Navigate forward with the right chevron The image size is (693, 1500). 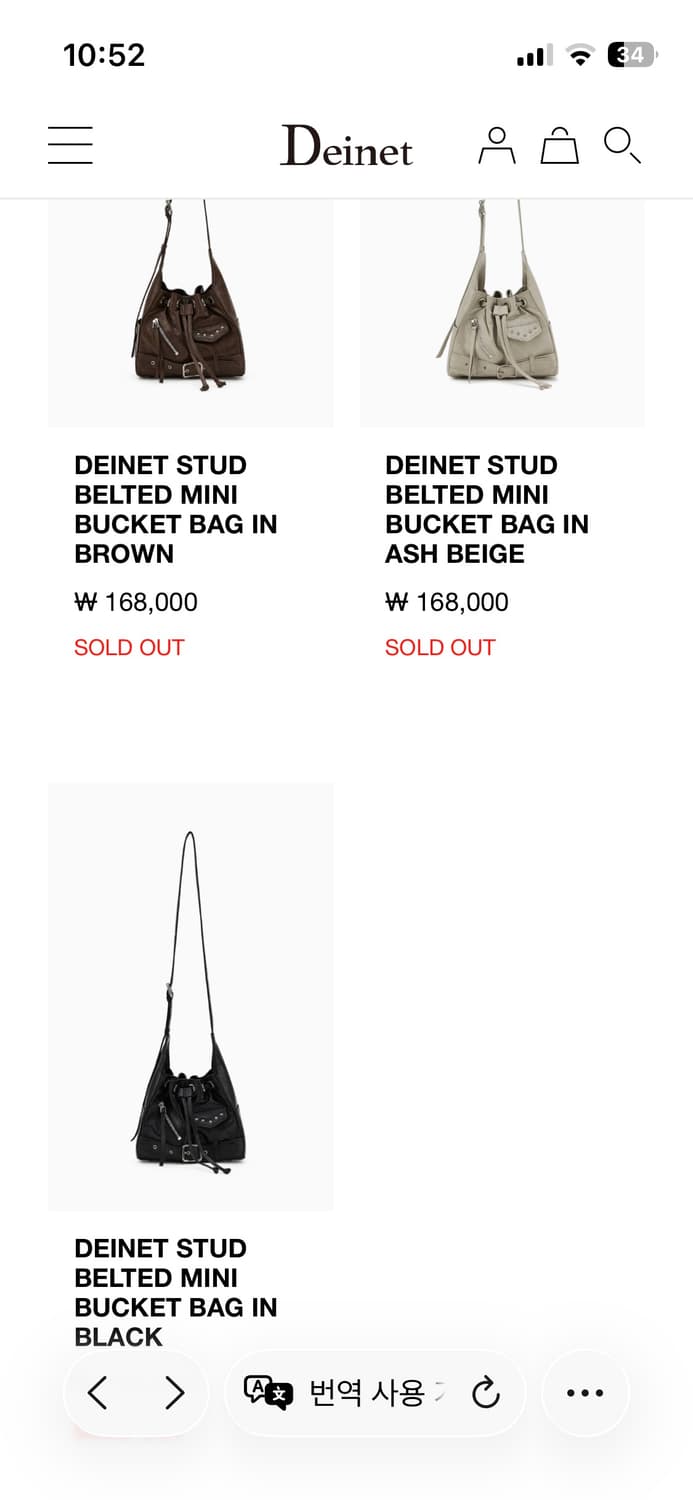pyautogui.click(x=175, y=1391)
